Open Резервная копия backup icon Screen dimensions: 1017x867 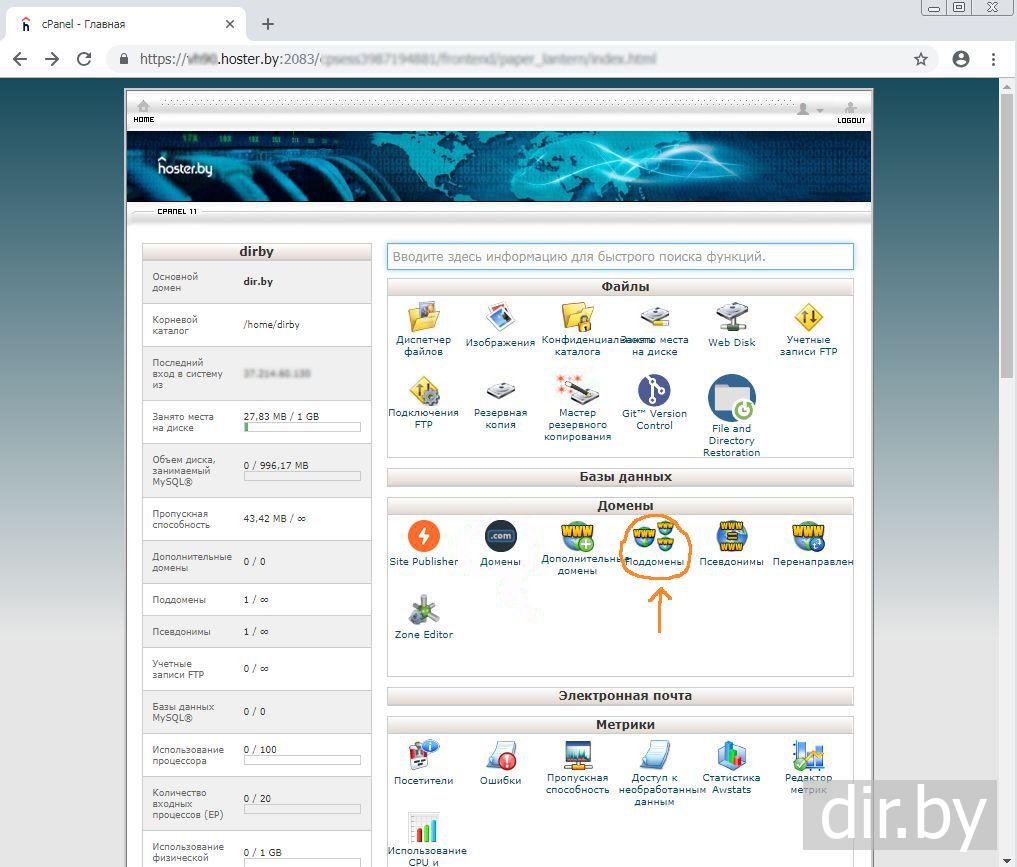tap(500, 391)
